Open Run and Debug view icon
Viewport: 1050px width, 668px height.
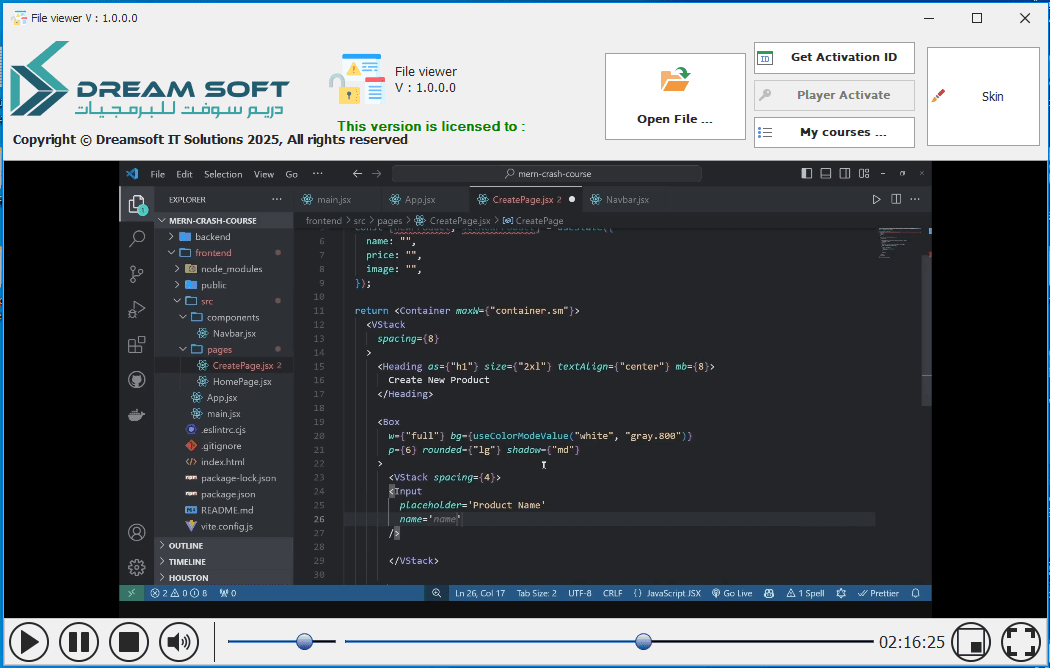coord(137,309)
